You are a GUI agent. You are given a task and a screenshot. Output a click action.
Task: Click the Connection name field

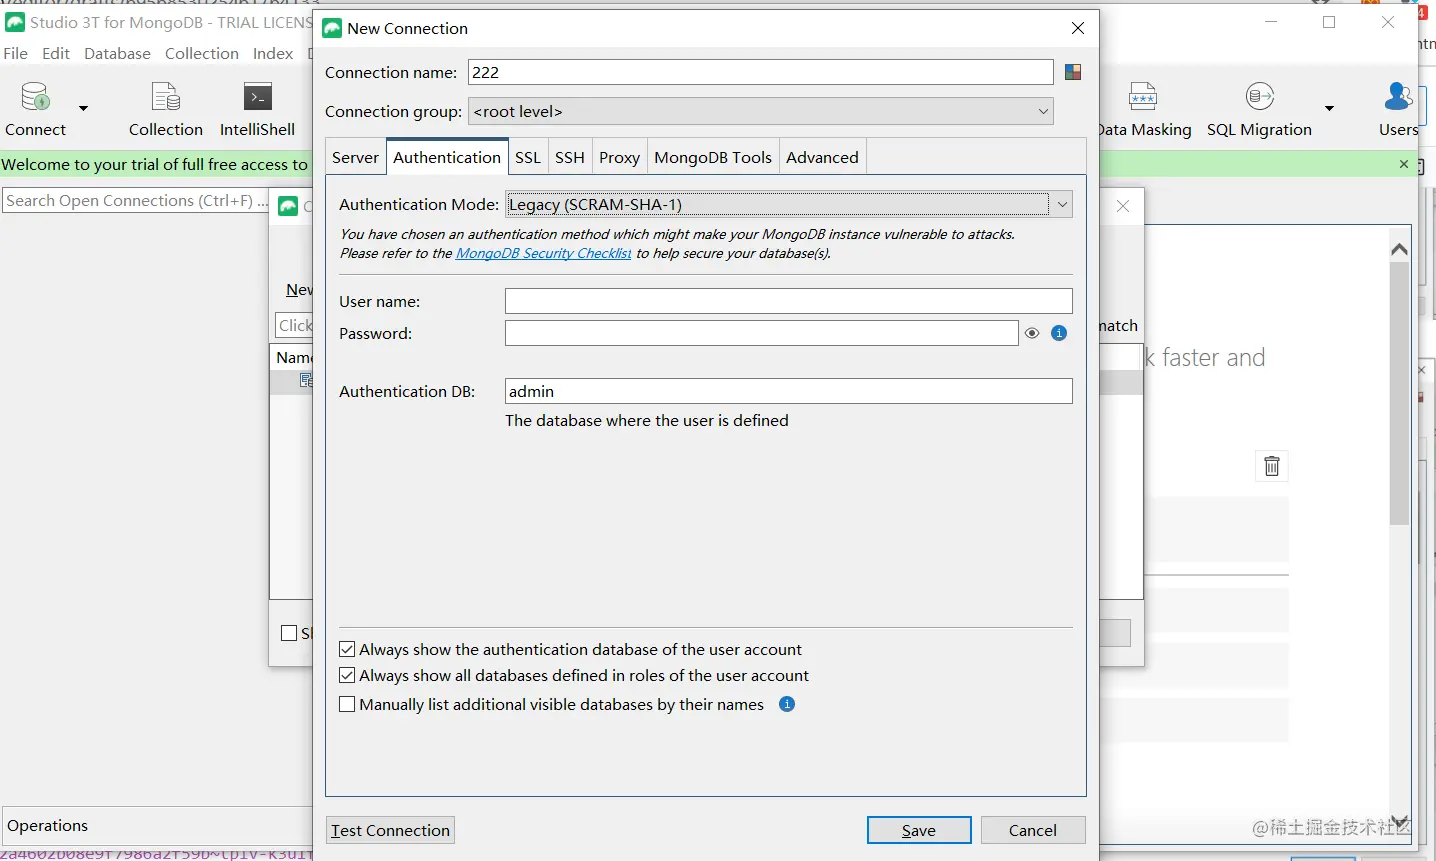click(761, 72)
